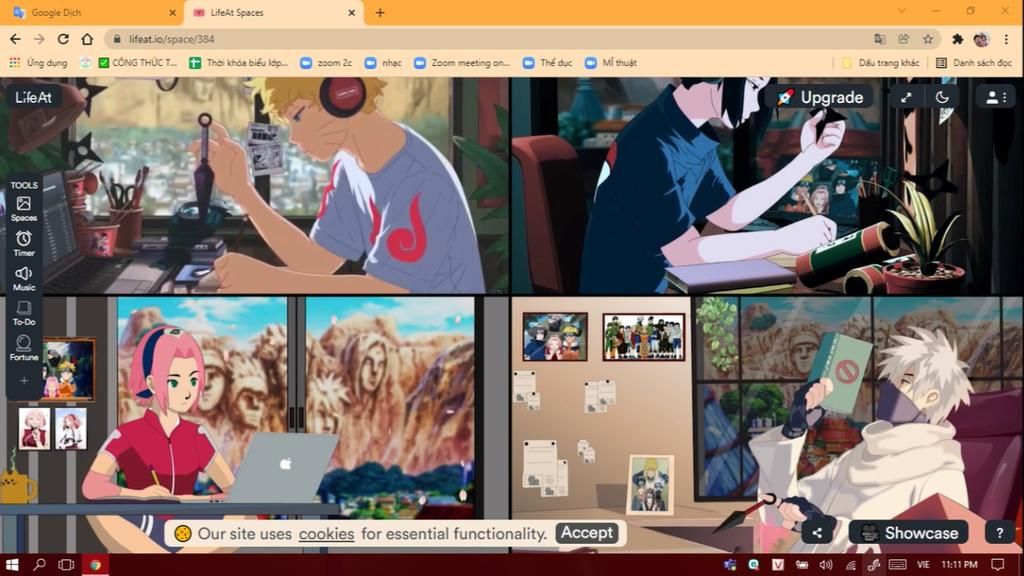This screenshot has height=576, width=1024.
Task: Open the Thể dục bookmark
Action: [548, 63]
